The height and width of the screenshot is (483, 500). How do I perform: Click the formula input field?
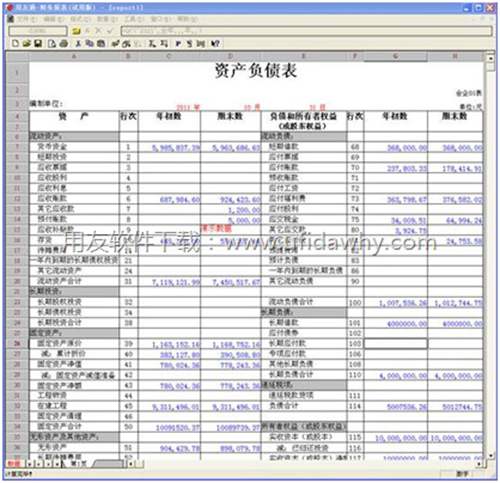[306, 31]
